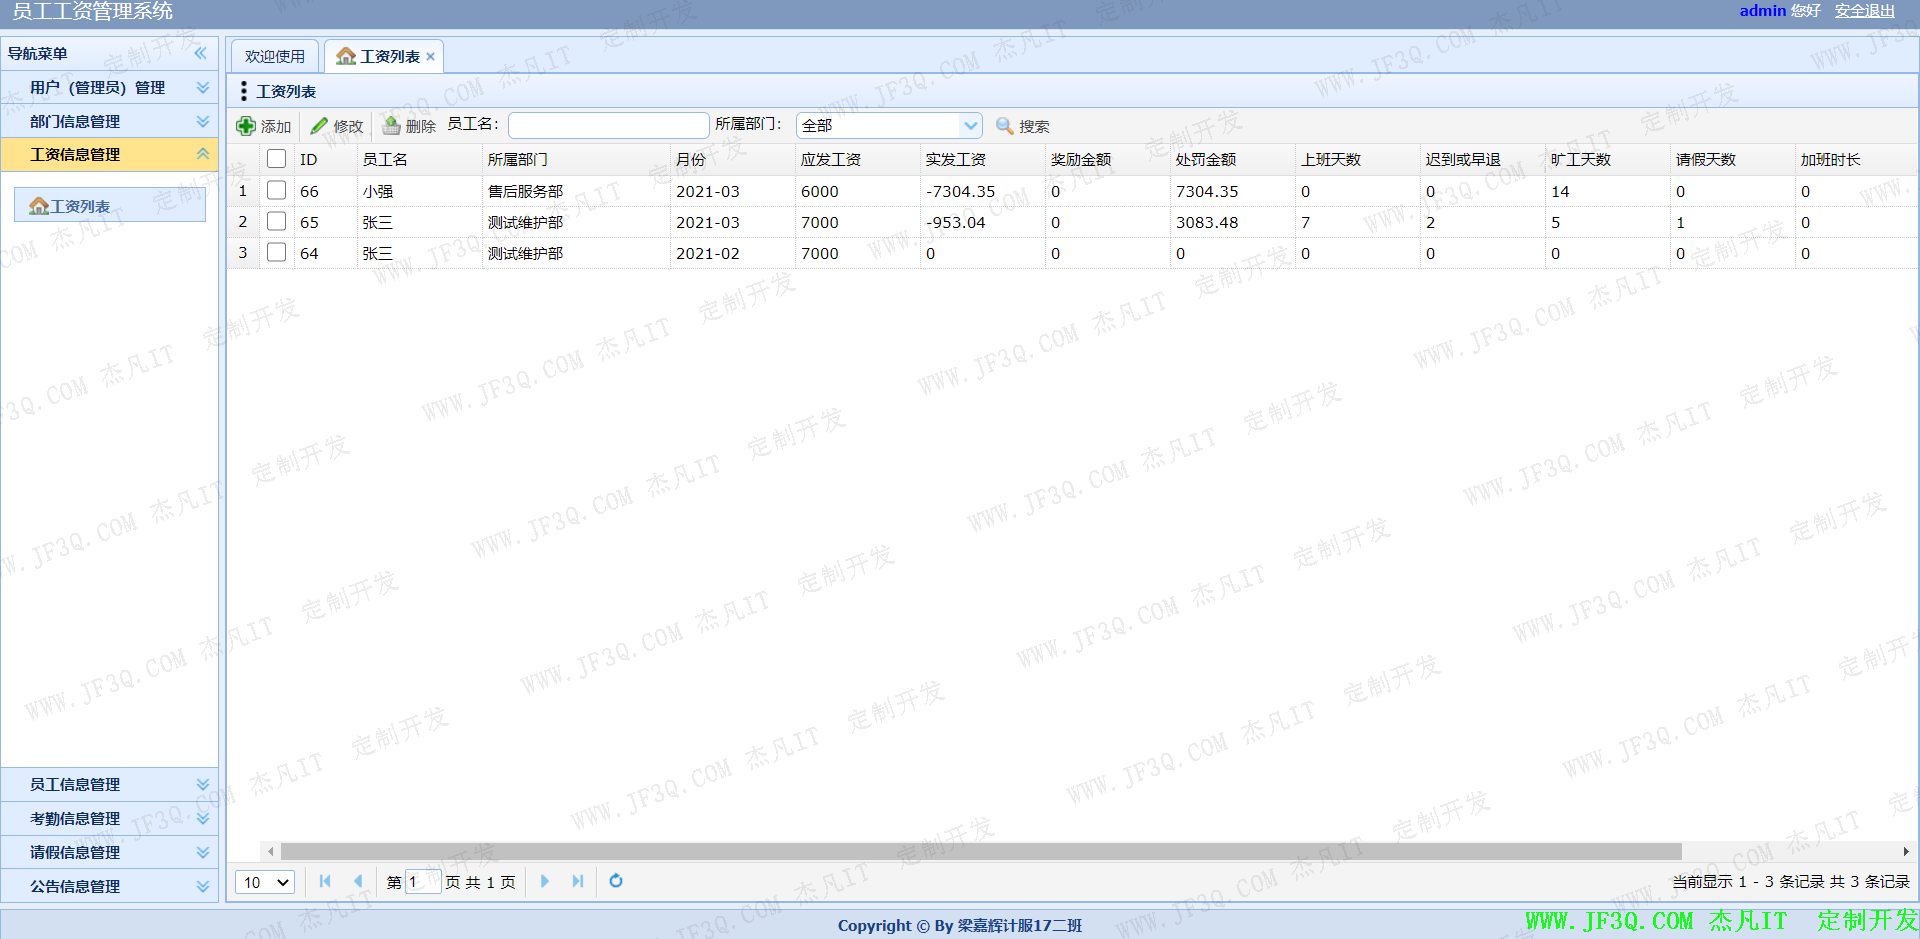Image resolution: width=1920 pixels, height=939 pixels.
Task: Switch to the 欢迎使用 tab
Action: point(275,57)
